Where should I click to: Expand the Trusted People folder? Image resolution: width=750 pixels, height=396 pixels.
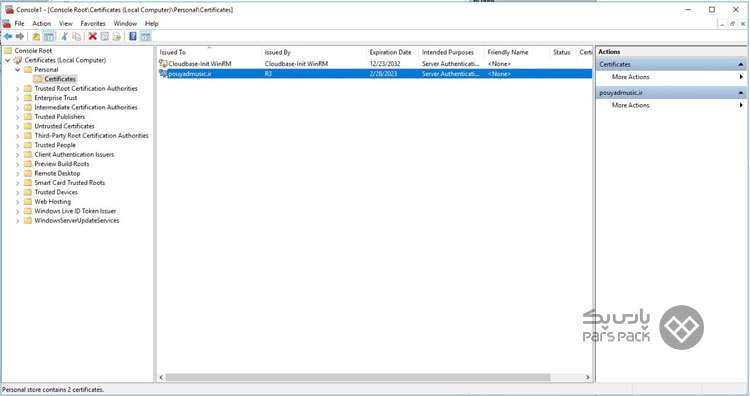[18, 145]
